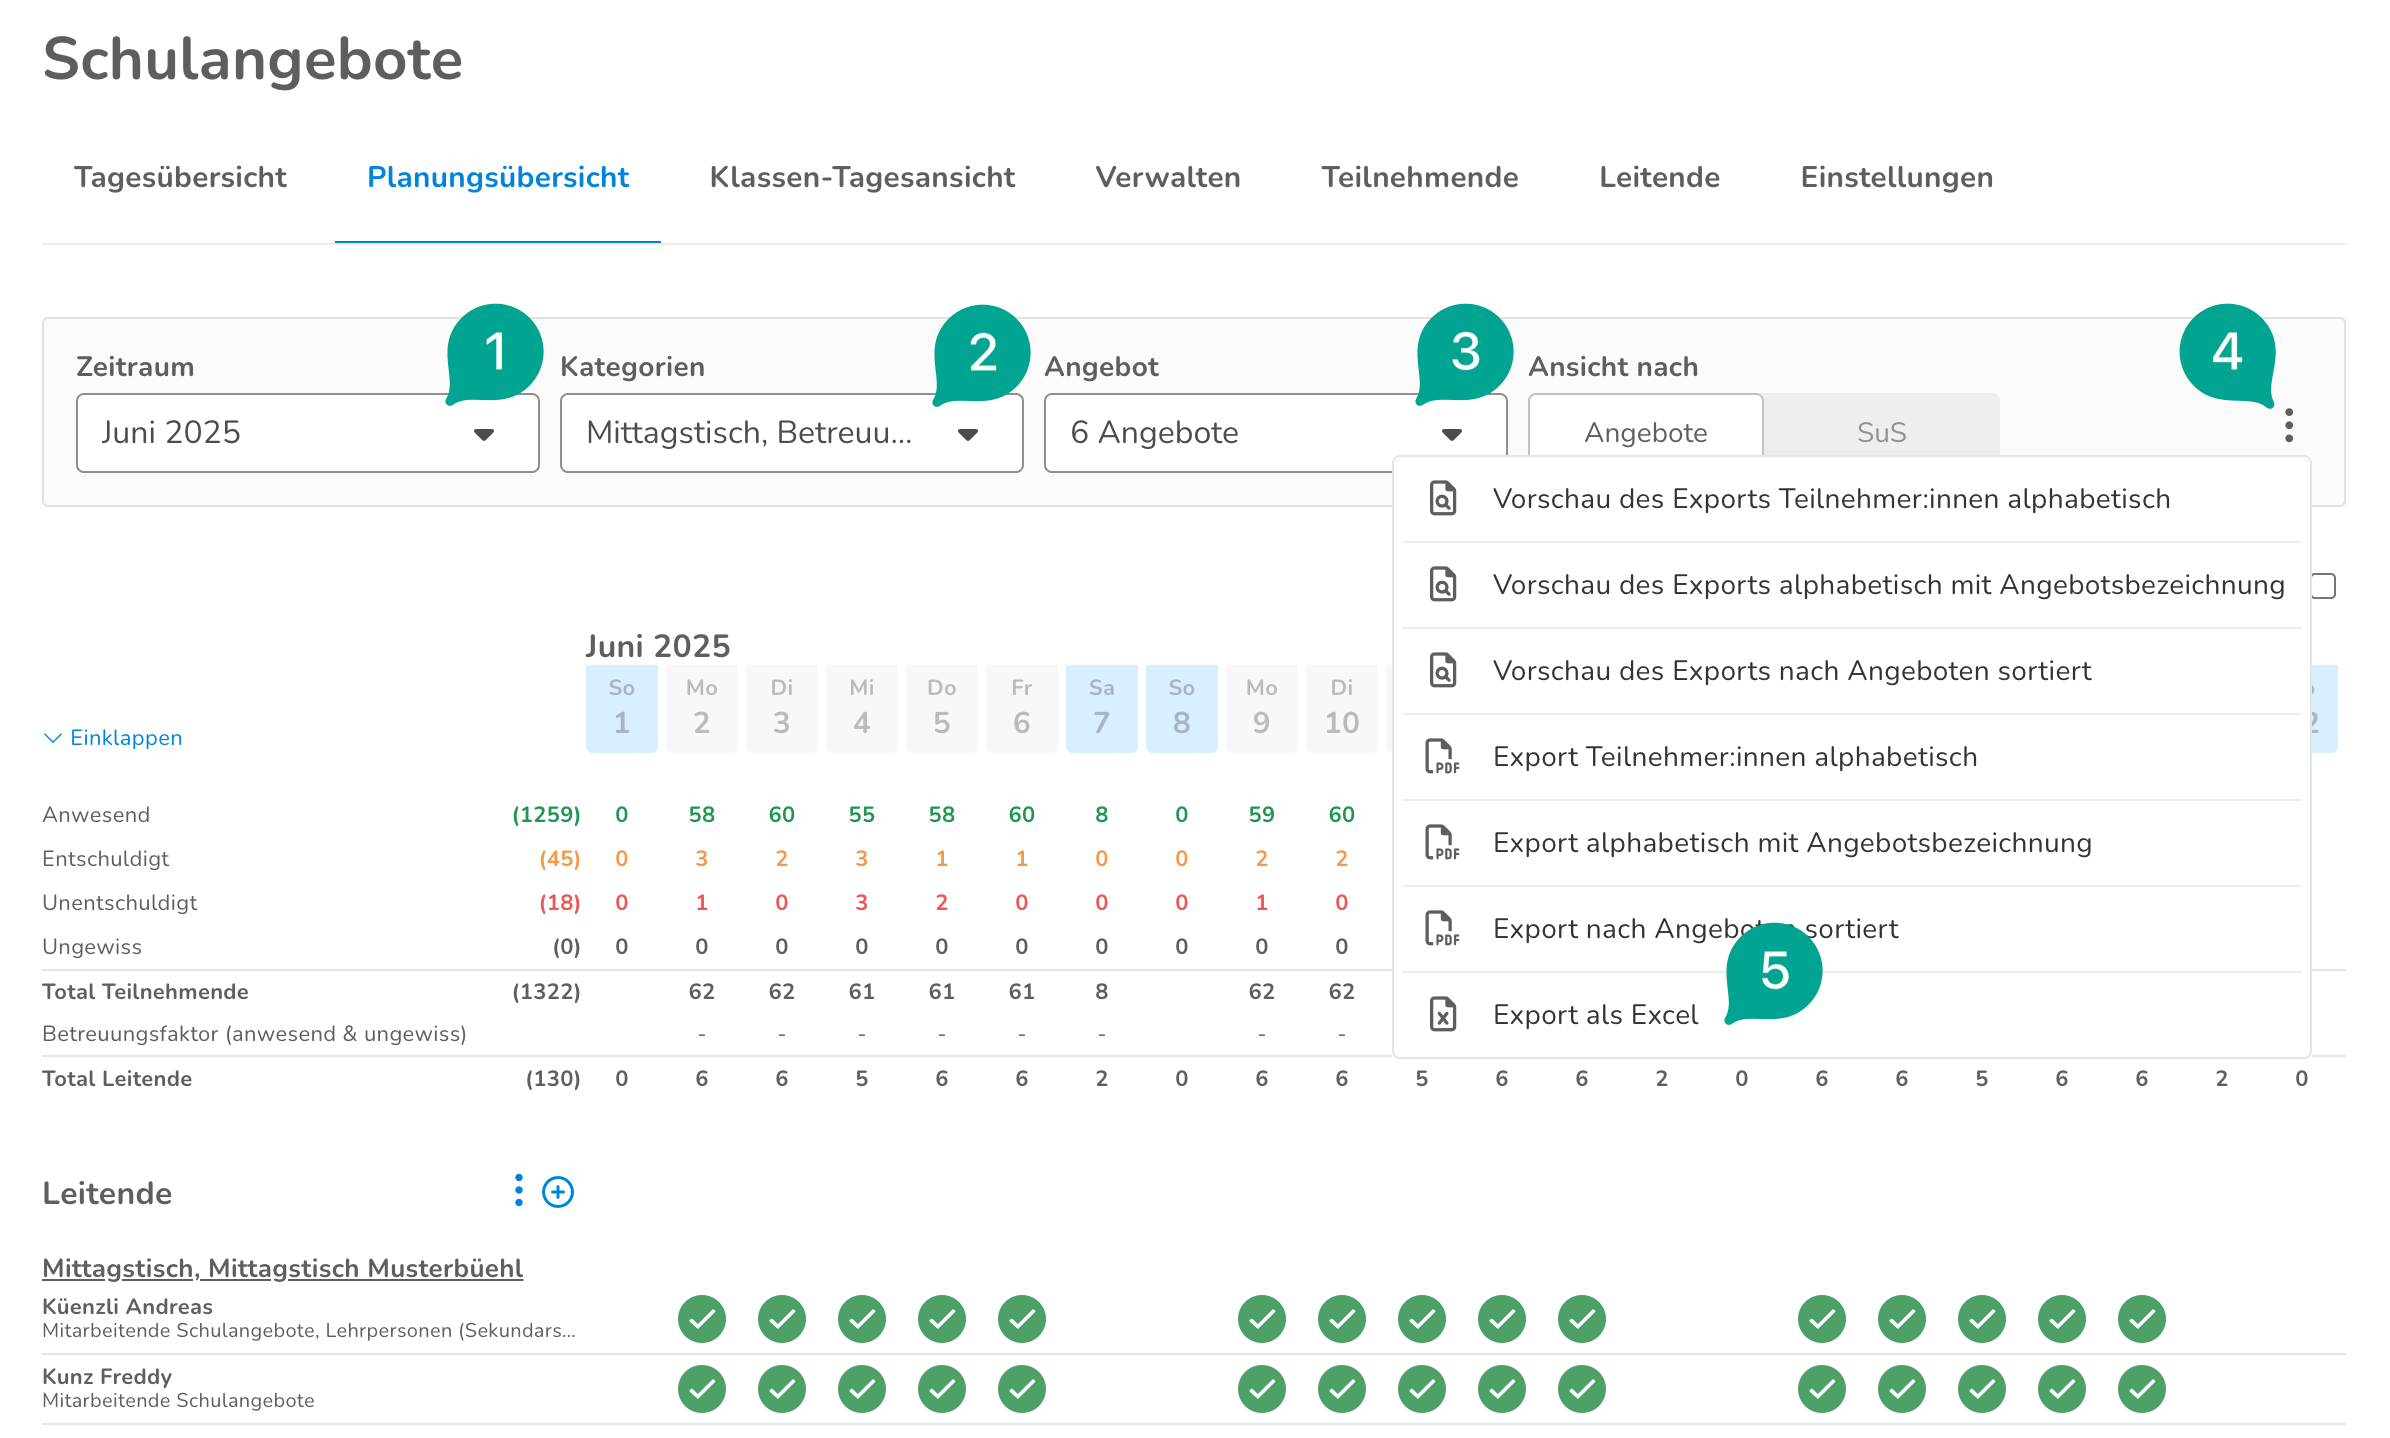Open the Leitende section three-dot menu
The height and width of the screenshot is (1438, 2390).
click(x=518, y=1190)
